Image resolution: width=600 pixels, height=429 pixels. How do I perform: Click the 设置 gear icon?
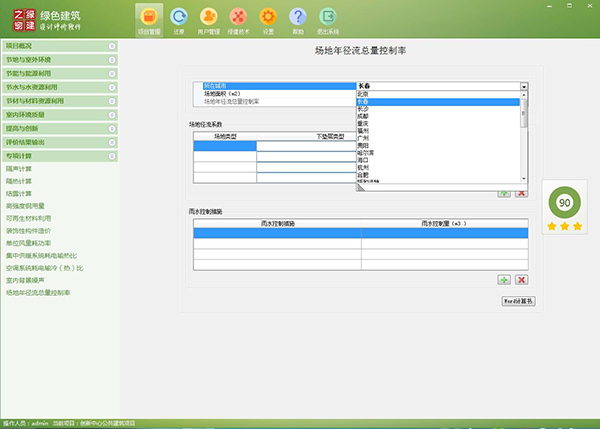(268, 19)
